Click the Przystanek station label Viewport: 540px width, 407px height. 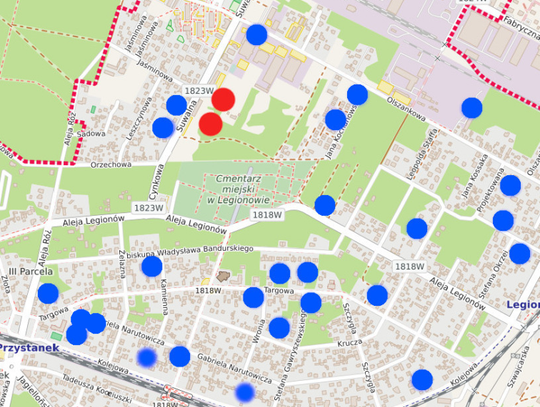click(30, 347)
